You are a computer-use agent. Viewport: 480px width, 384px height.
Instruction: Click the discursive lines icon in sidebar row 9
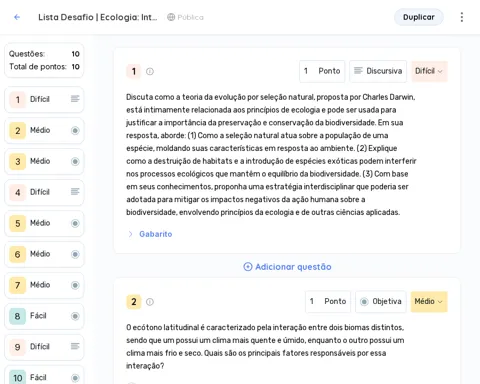click(75, 346)
